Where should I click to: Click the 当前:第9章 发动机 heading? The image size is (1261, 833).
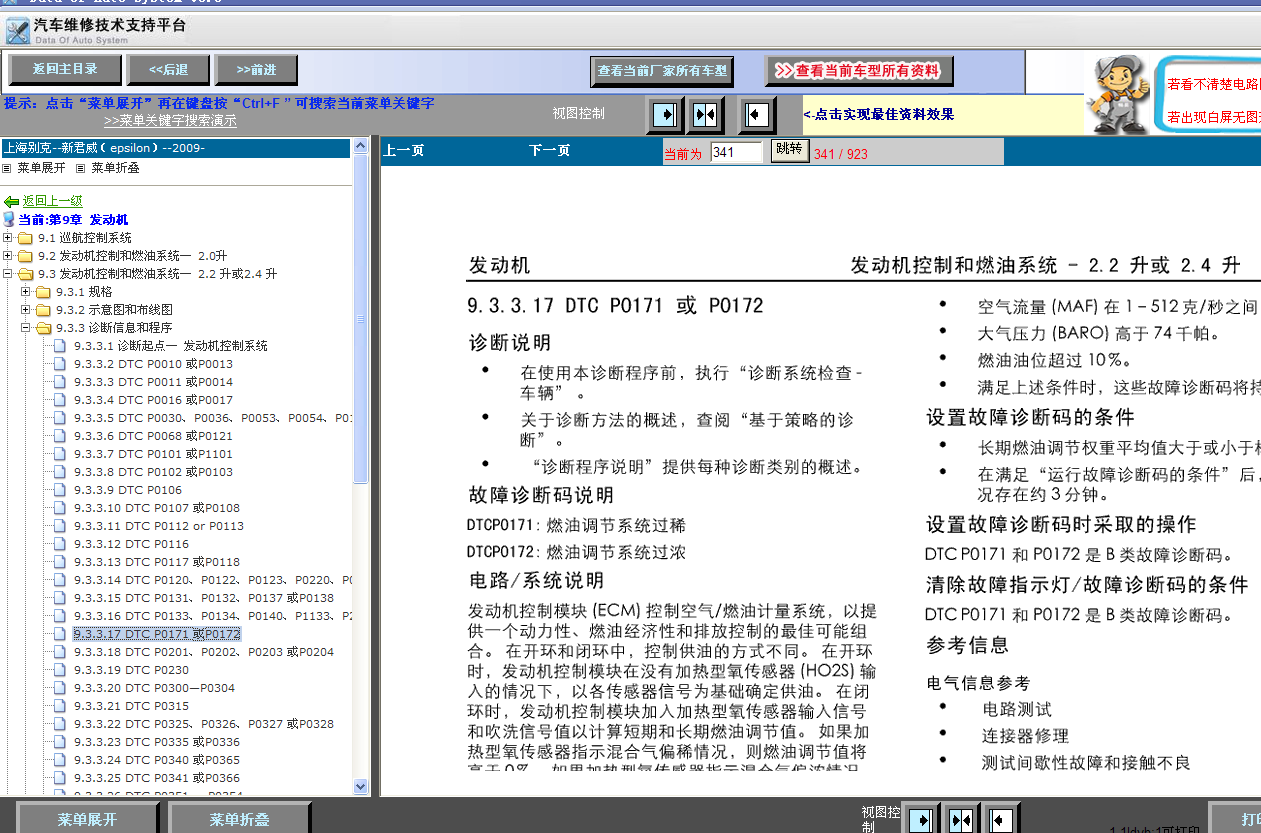pyautogui.click(x=73, y=220)
